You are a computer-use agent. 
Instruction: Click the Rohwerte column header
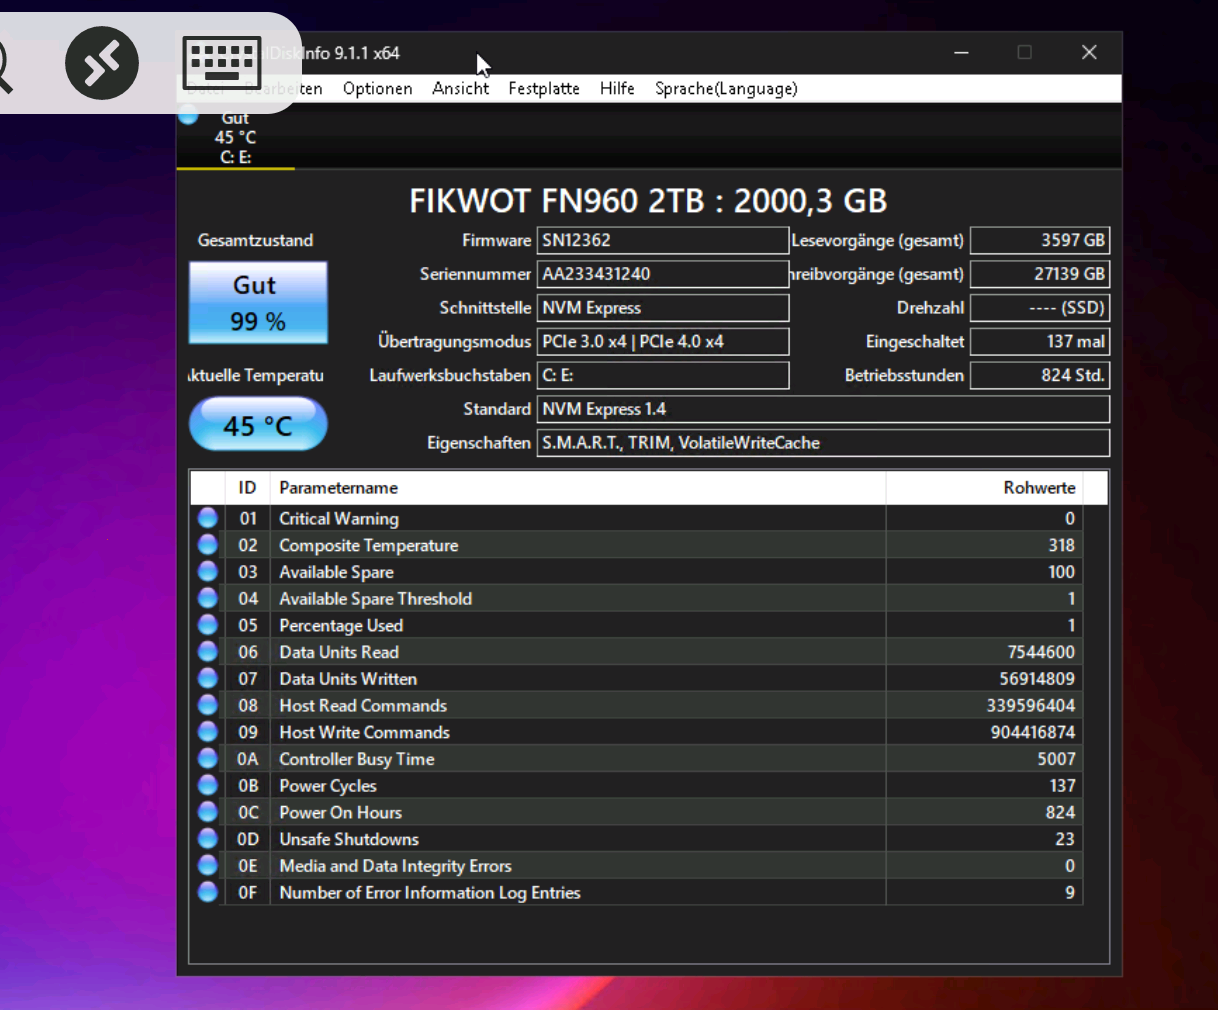[x=1040, y=487]
